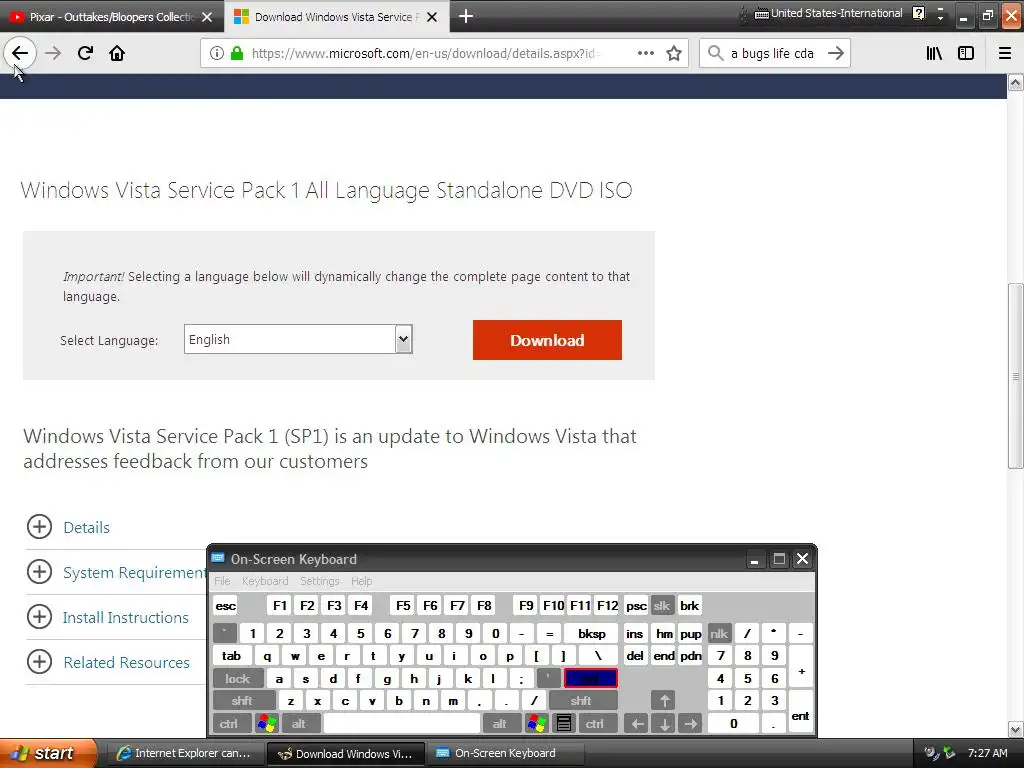Click the esc key on On-Screen Keyboard

pyautogui.click(x=225, y=605)
